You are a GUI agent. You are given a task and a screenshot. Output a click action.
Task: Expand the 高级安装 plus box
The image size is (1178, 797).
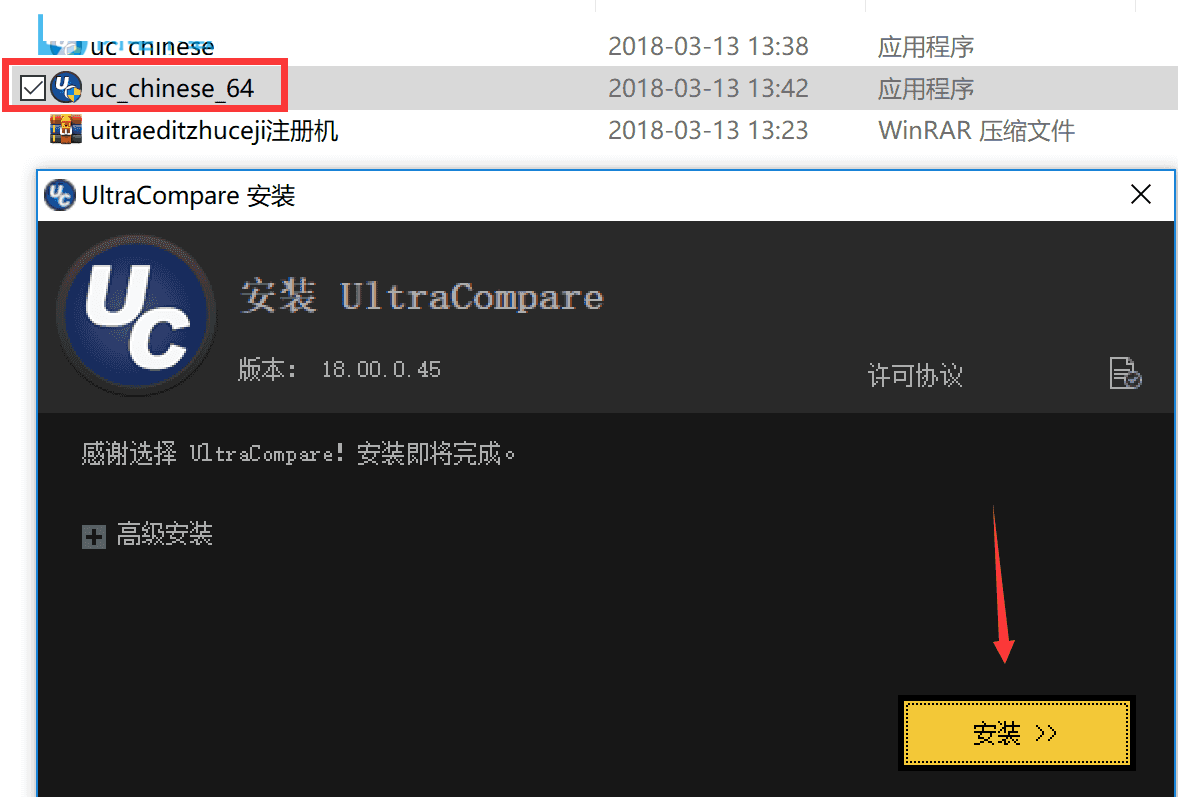tap(94, 536)
